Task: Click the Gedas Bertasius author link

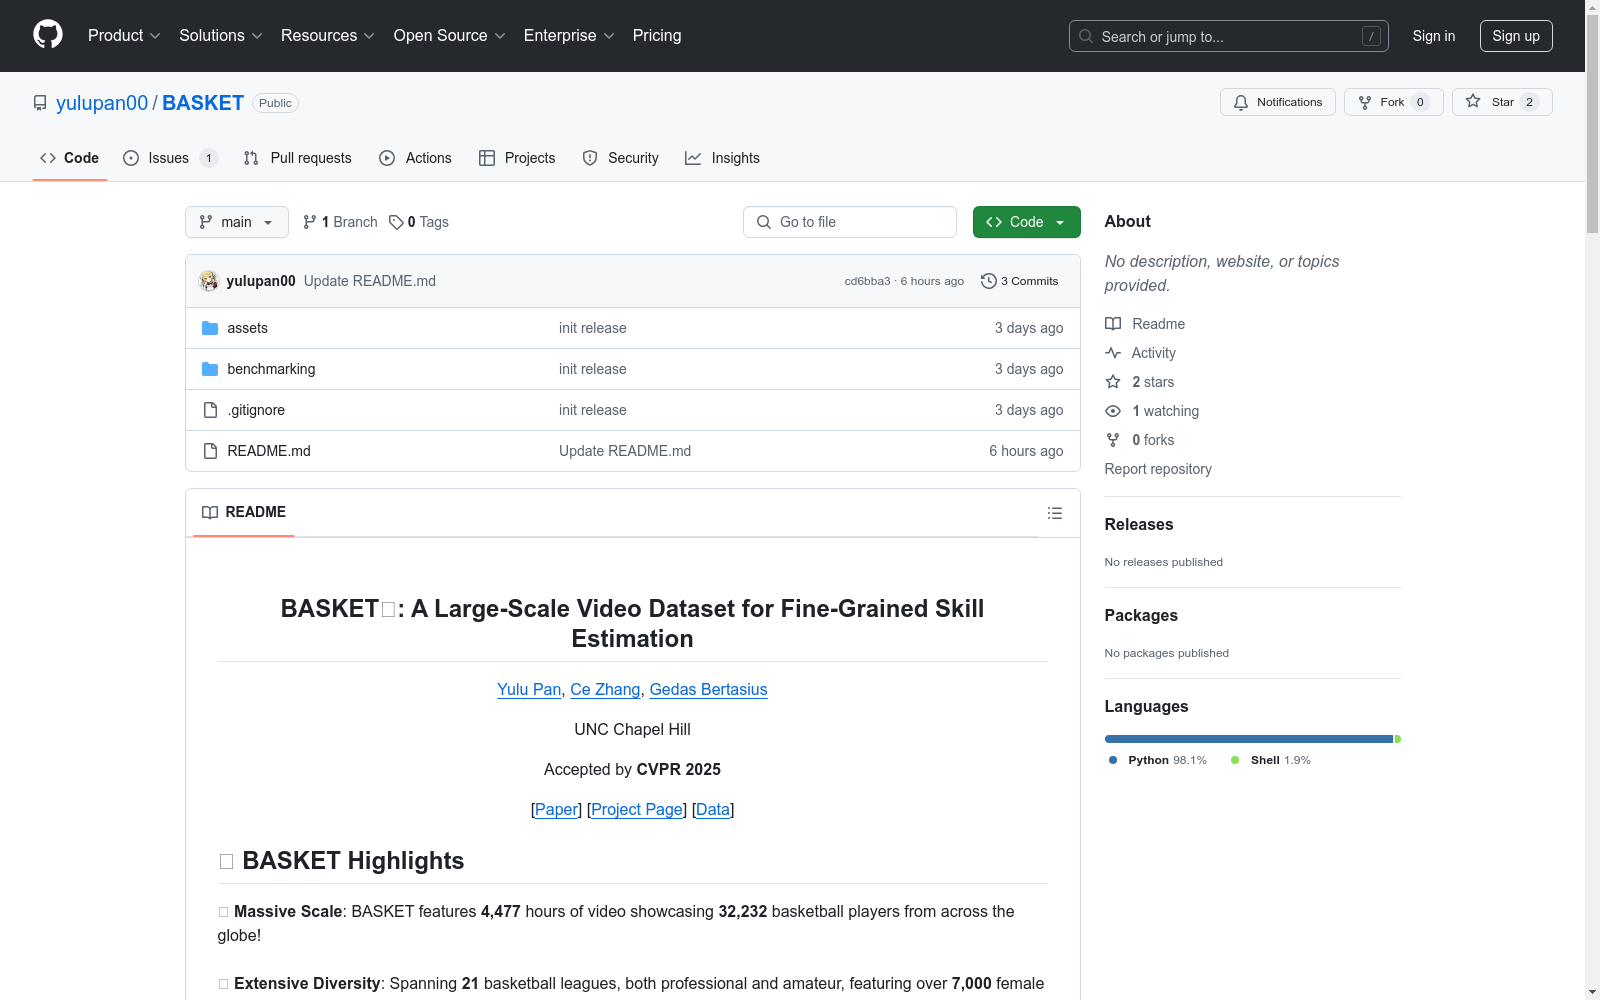Action: point(708,689)
